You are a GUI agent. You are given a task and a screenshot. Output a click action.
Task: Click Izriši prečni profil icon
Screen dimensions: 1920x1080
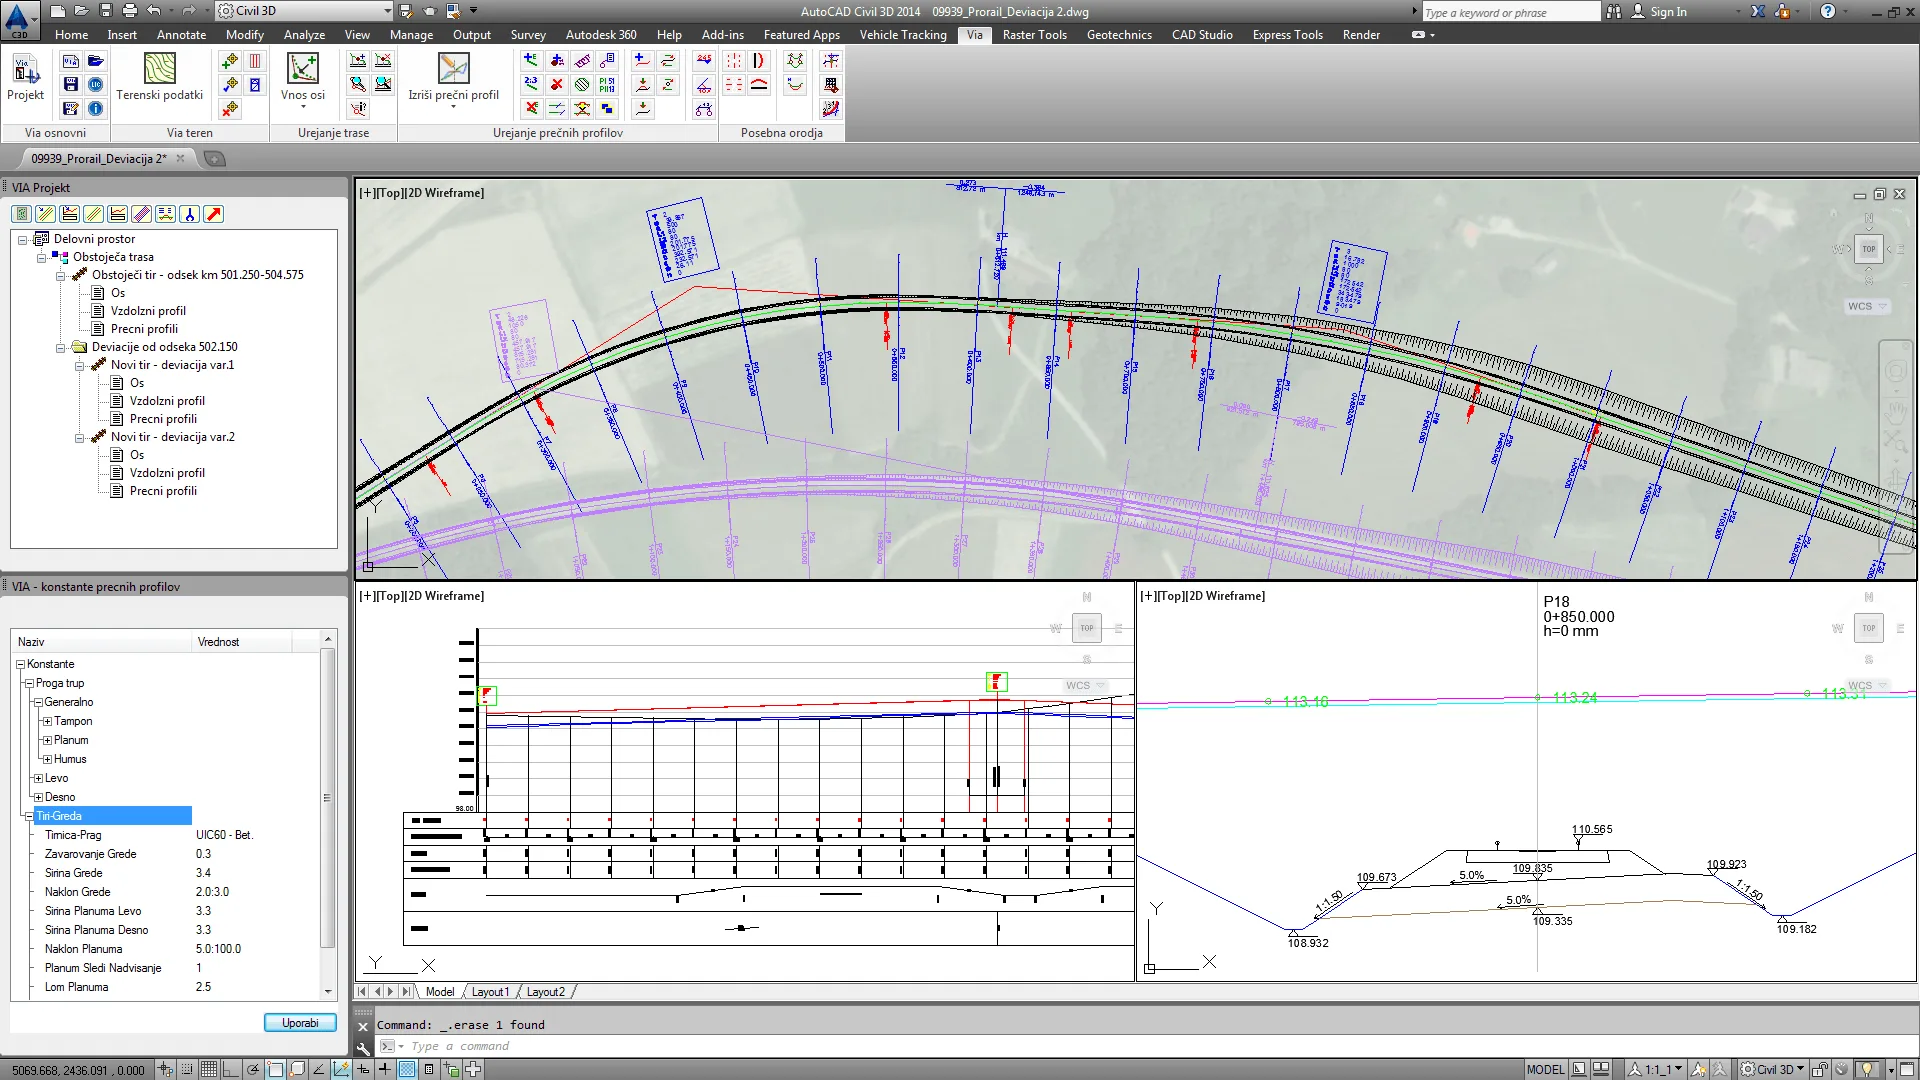coord(453,69)
